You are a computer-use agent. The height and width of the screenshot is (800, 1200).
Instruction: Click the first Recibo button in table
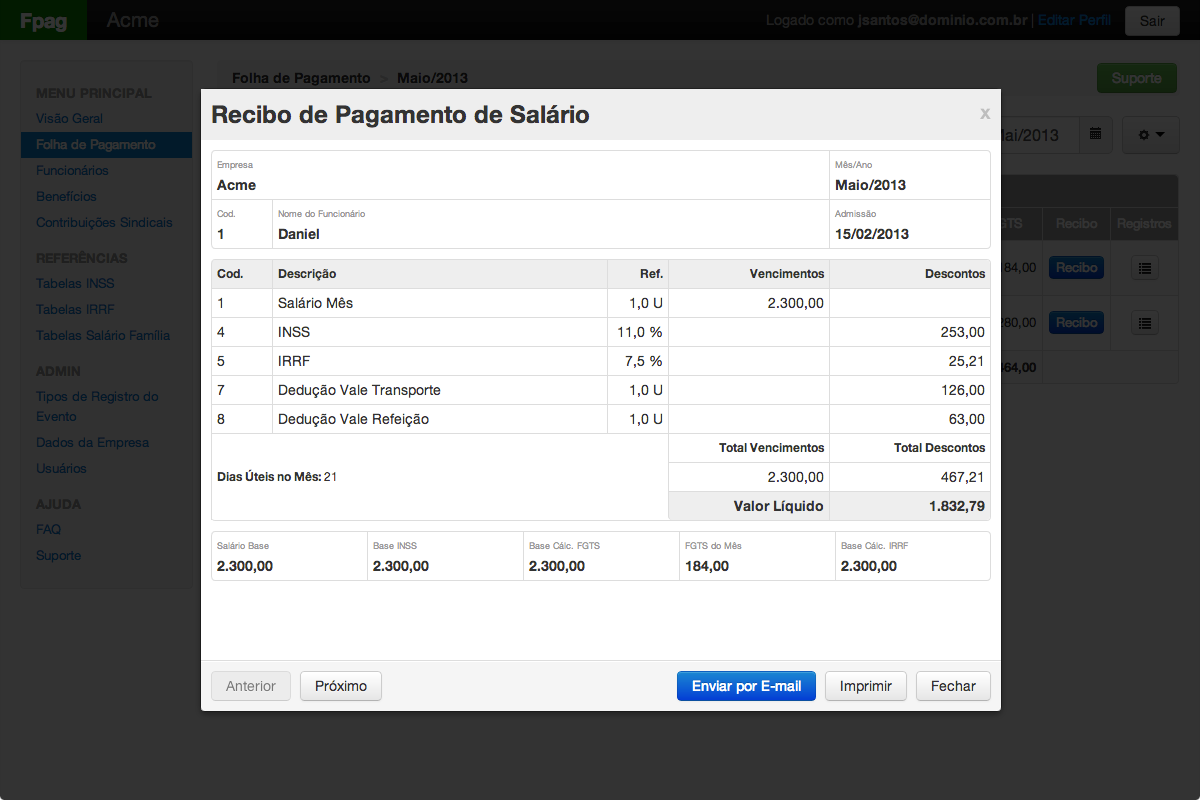tap(1076, 267)
